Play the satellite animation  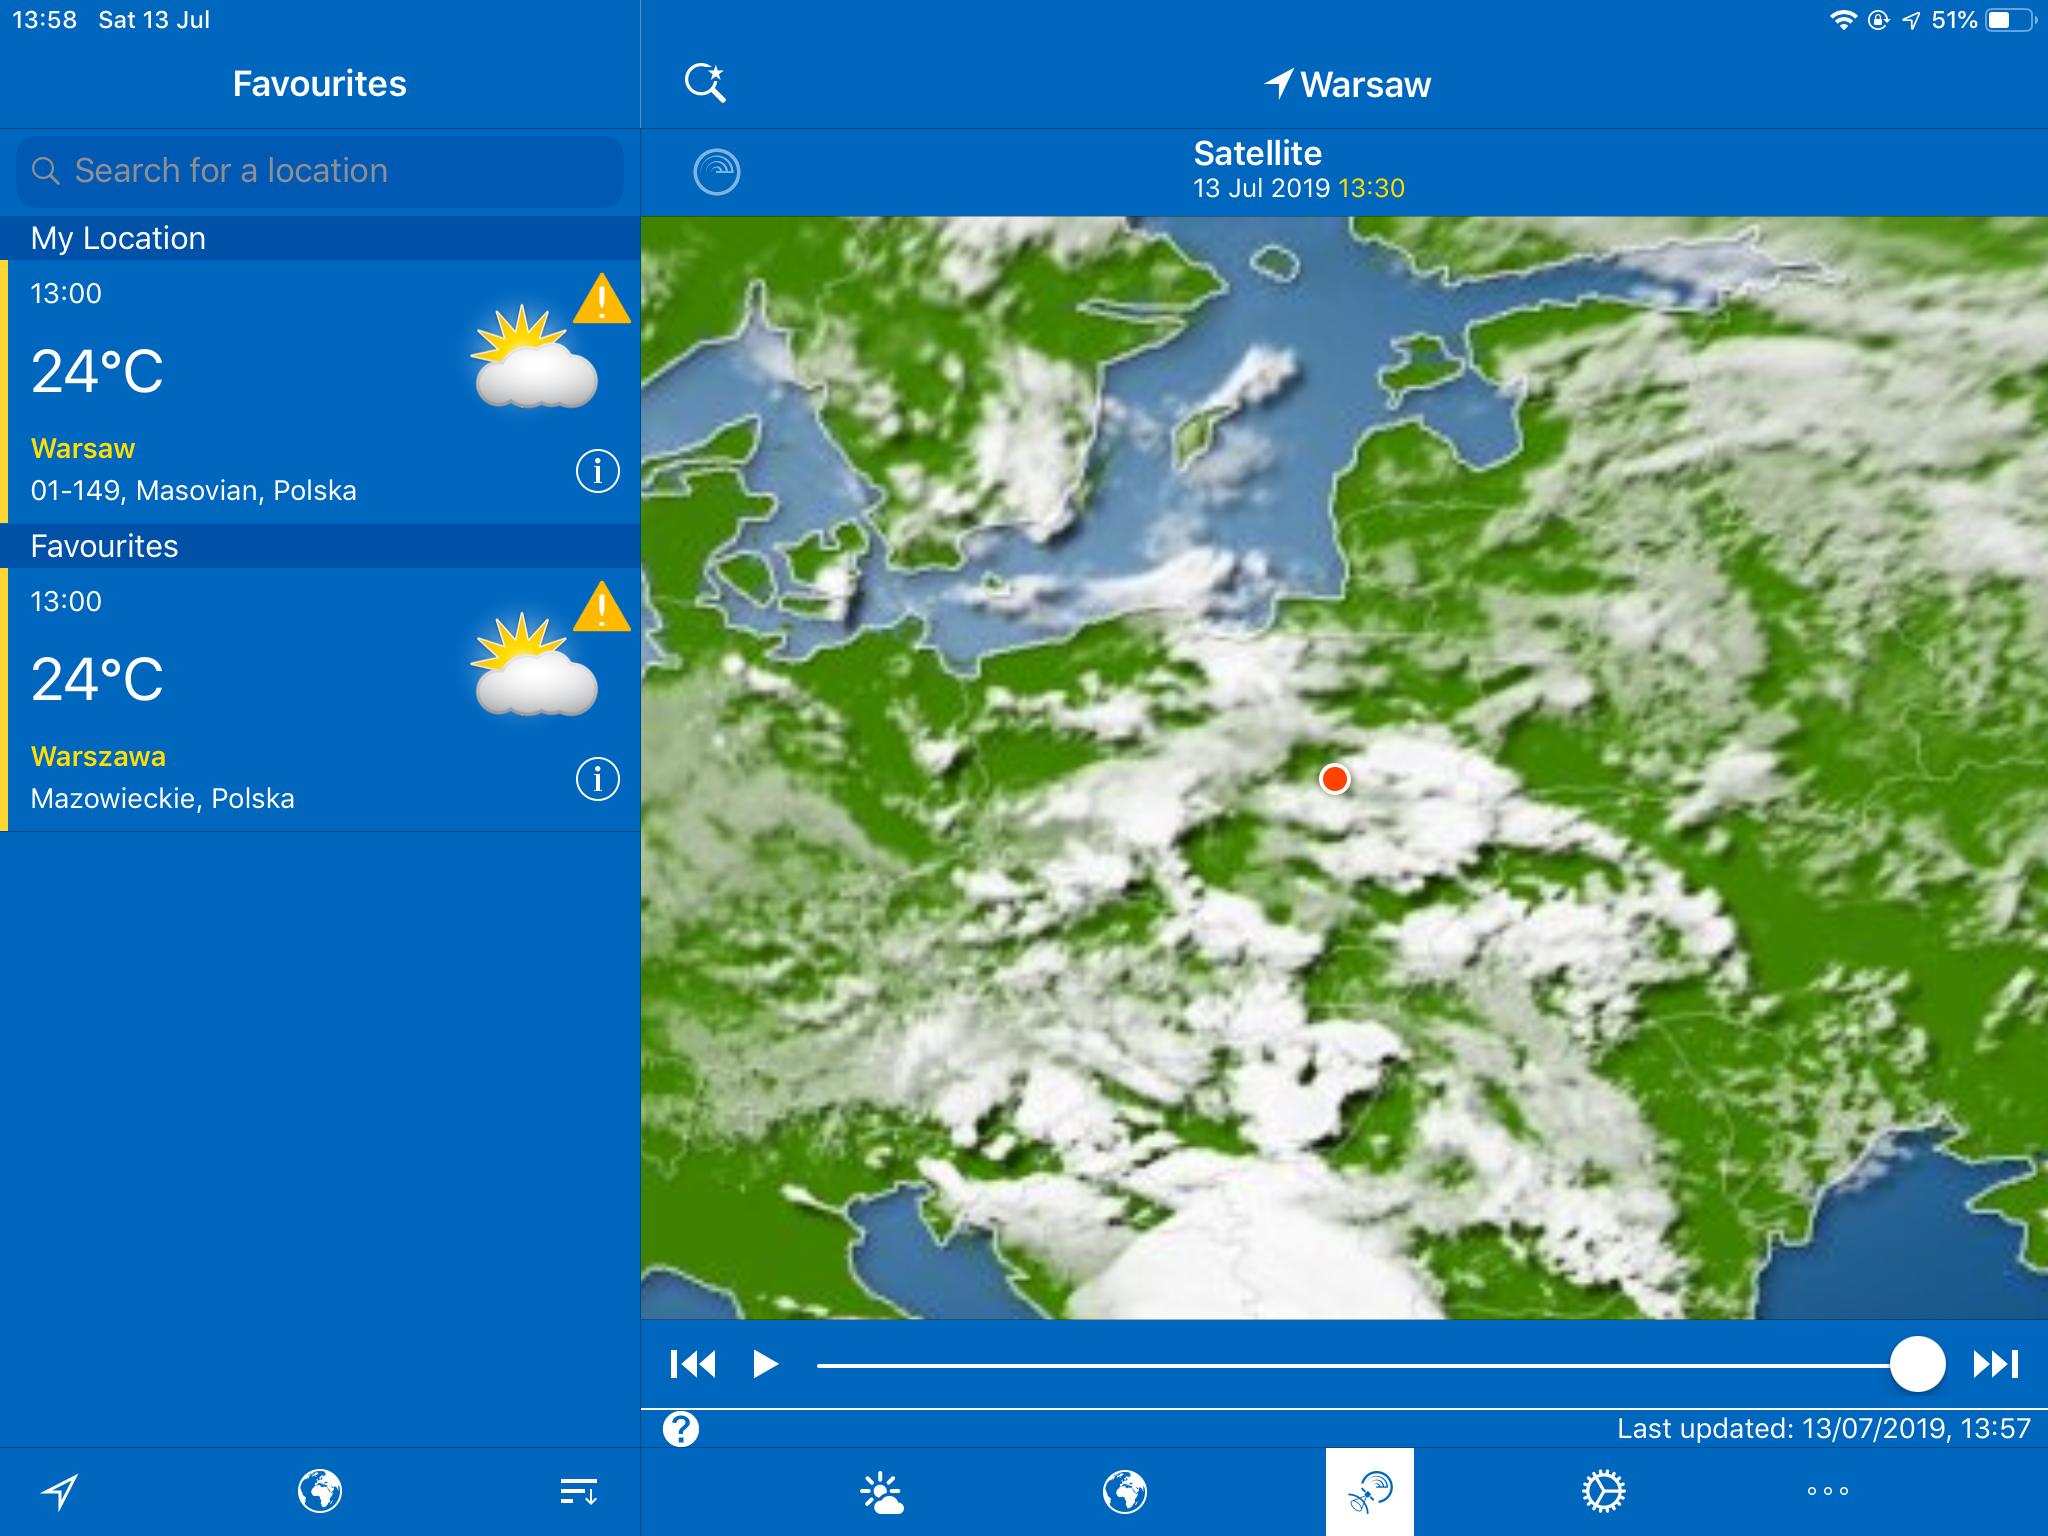point(765,1364)
